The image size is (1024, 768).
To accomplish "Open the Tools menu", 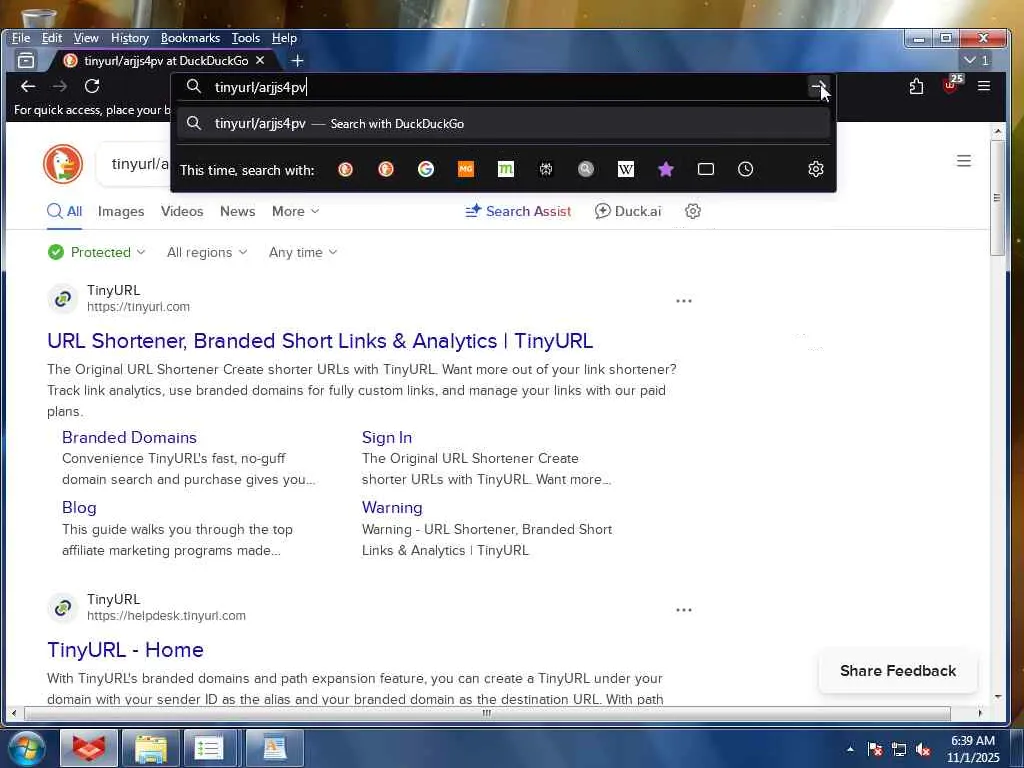I will point(246,38).
